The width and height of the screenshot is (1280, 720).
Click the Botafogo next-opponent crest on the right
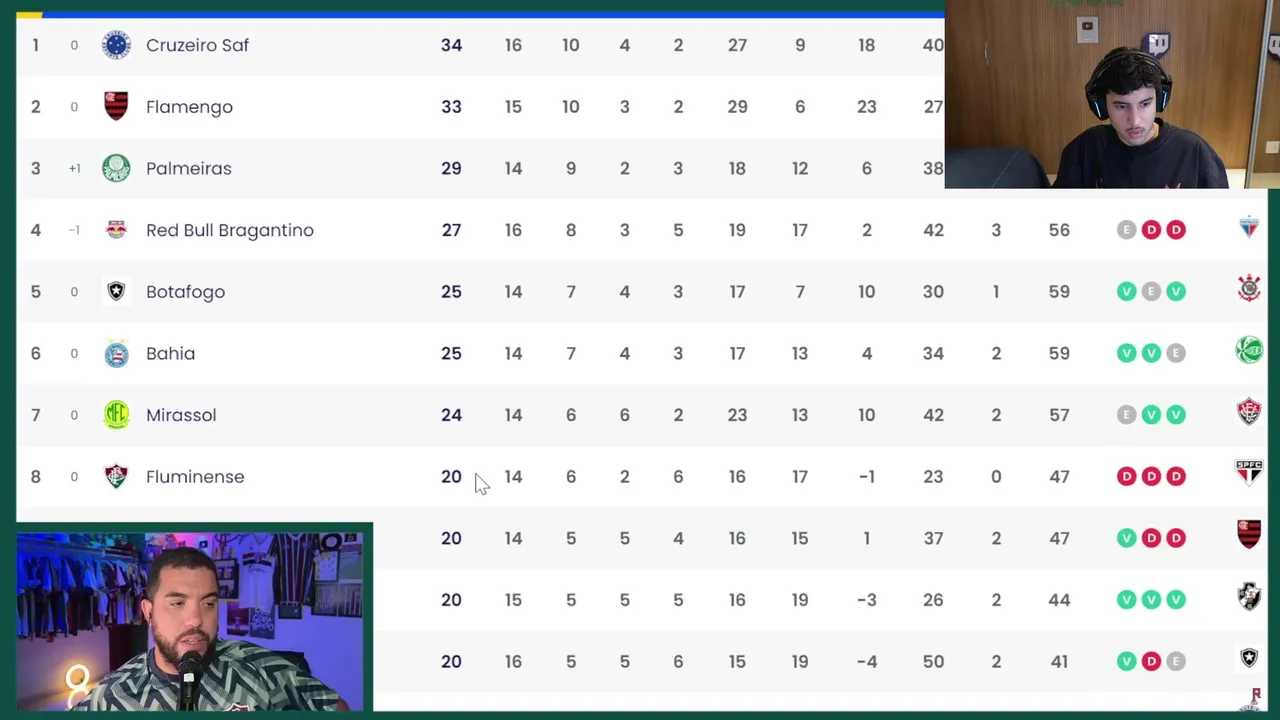coord(1249,657)
